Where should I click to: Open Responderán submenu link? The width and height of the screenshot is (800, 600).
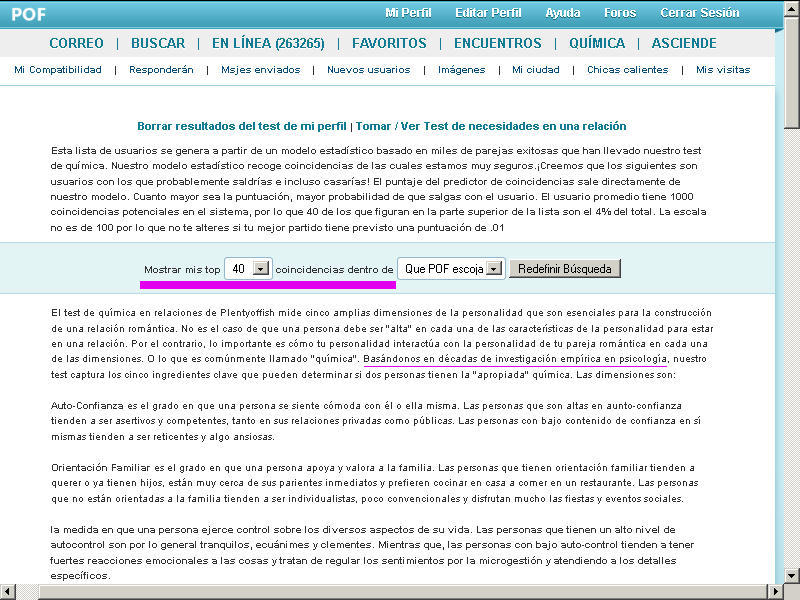[161, 70]
